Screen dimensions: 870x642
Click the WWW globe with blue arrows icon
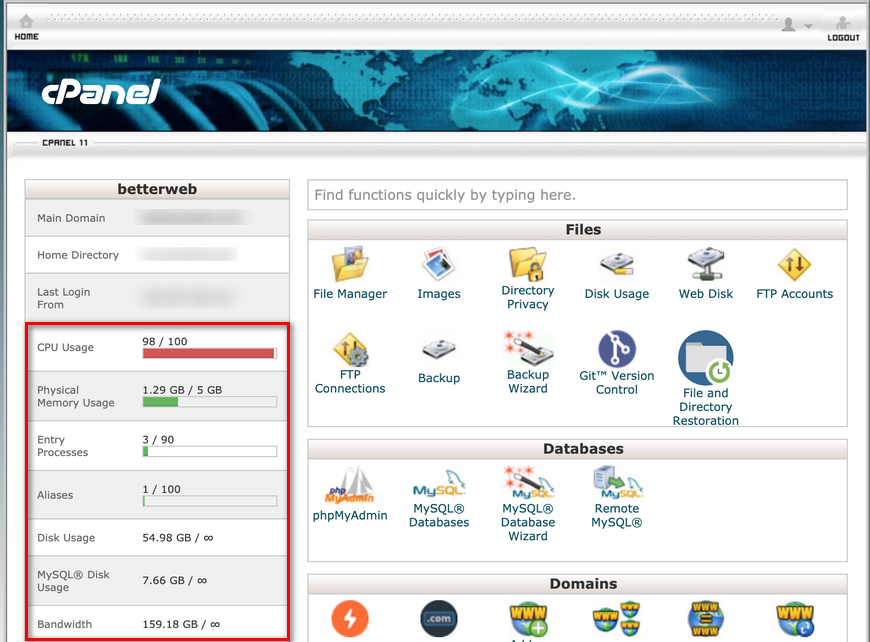pyautogui.click(x=795, y=619)
